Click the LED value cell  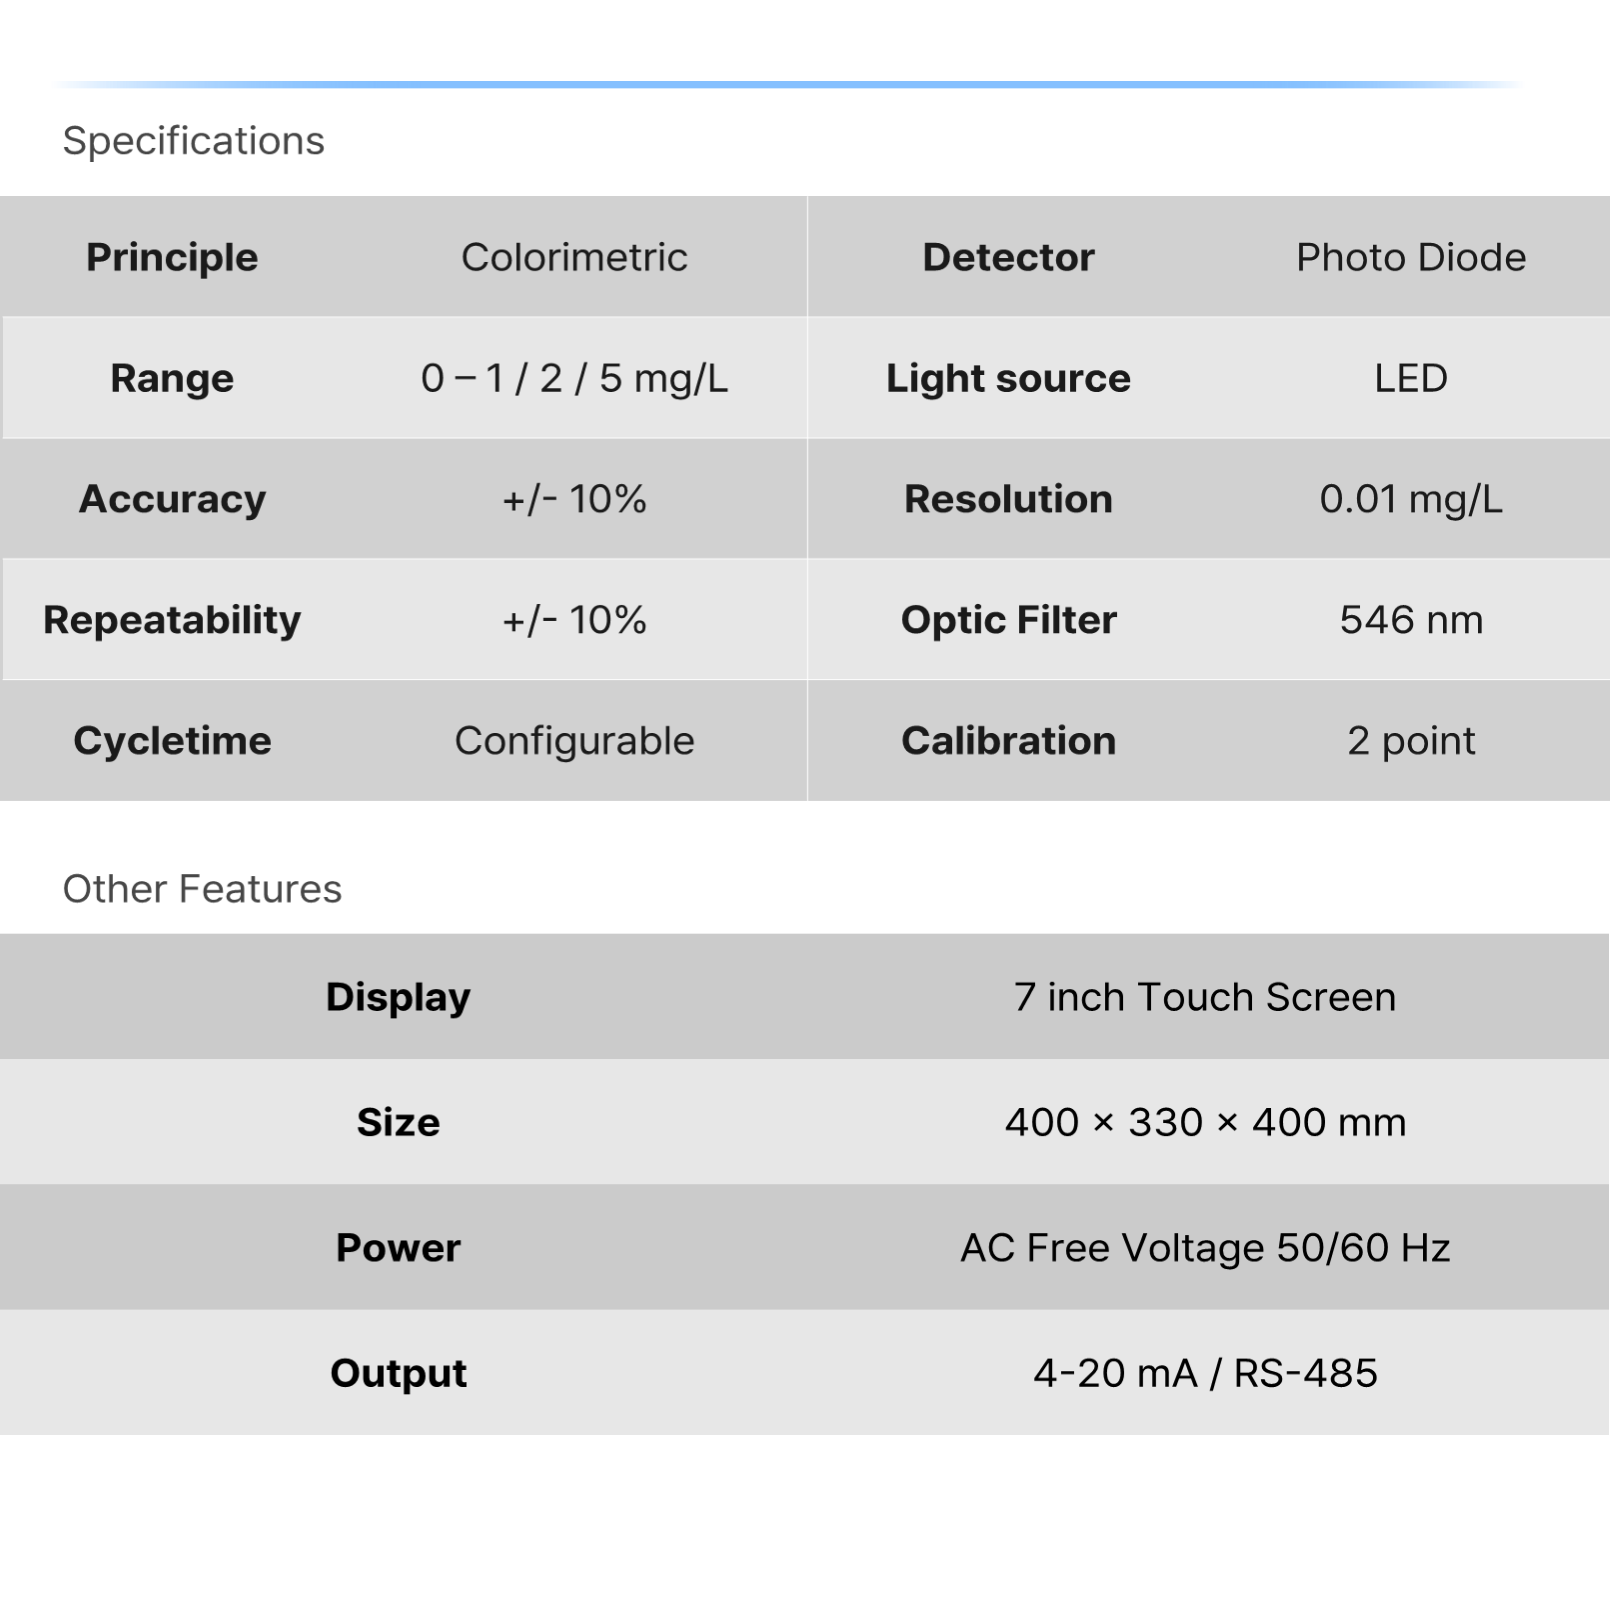tap(1410, 378)
